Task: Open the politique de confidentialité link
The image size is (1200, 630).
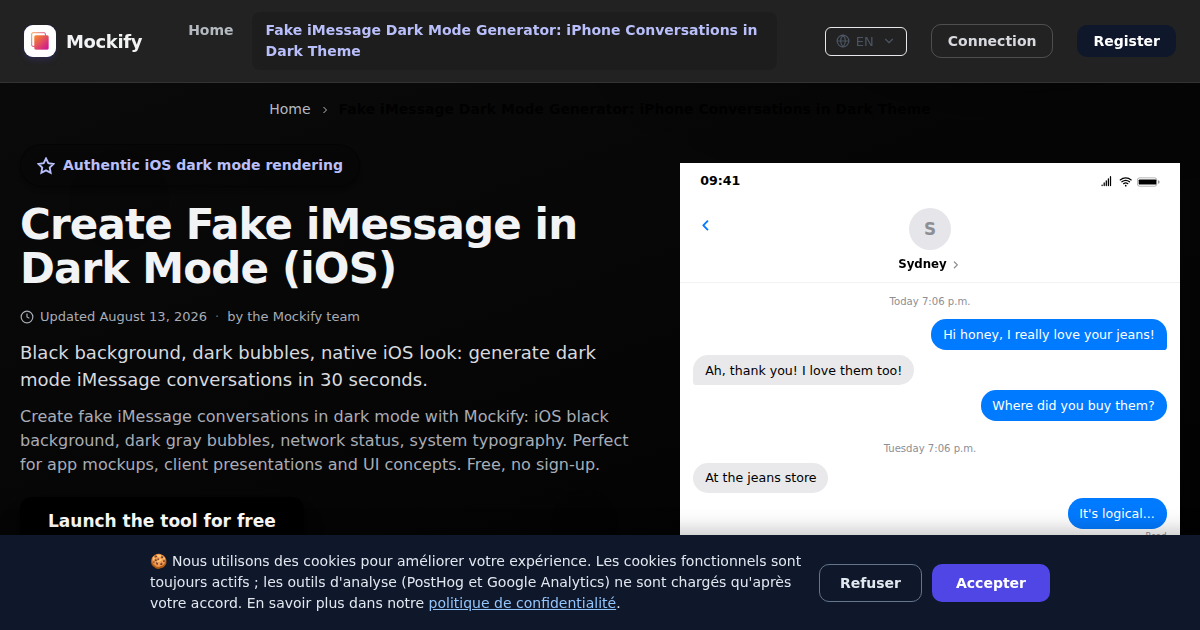Action: pyautogui.click(x=522, y=604)
